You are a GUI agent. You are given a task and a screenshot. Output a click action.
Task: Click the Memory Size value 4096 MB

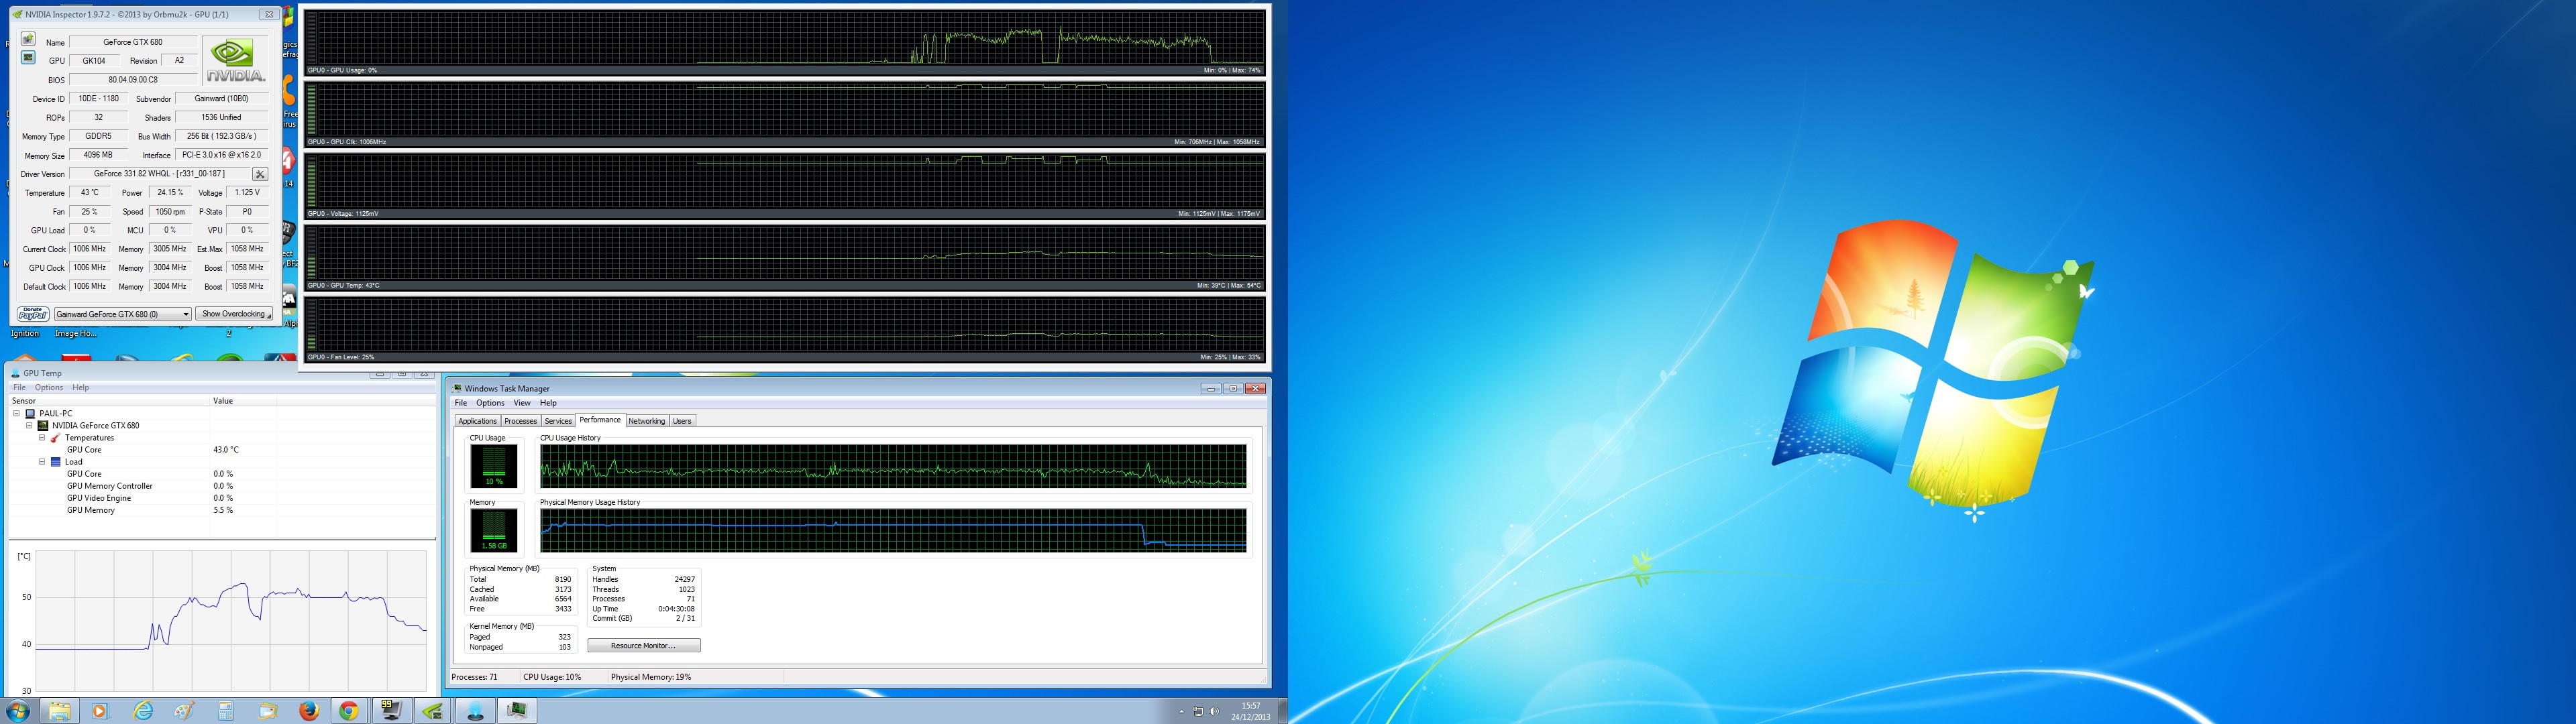[98, 155]
